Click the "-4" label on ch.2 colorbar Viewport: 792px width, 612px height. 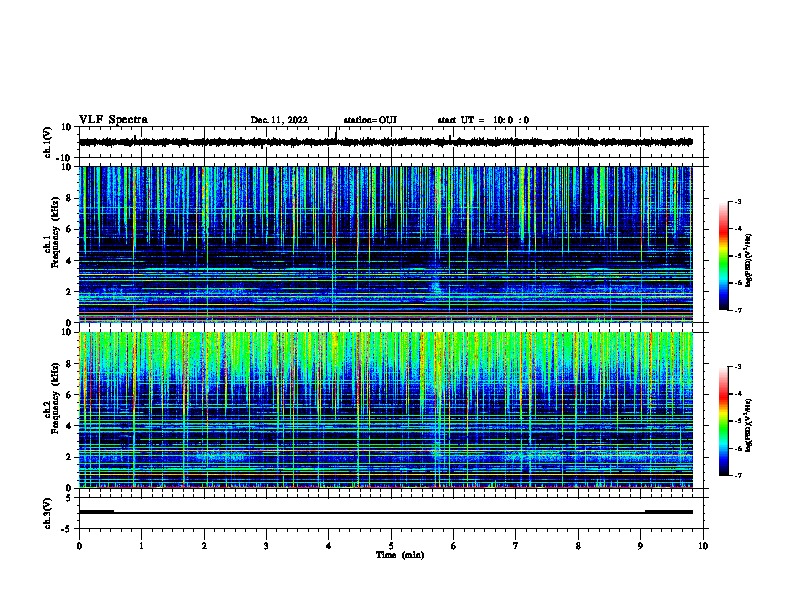(x=737, y=394)
